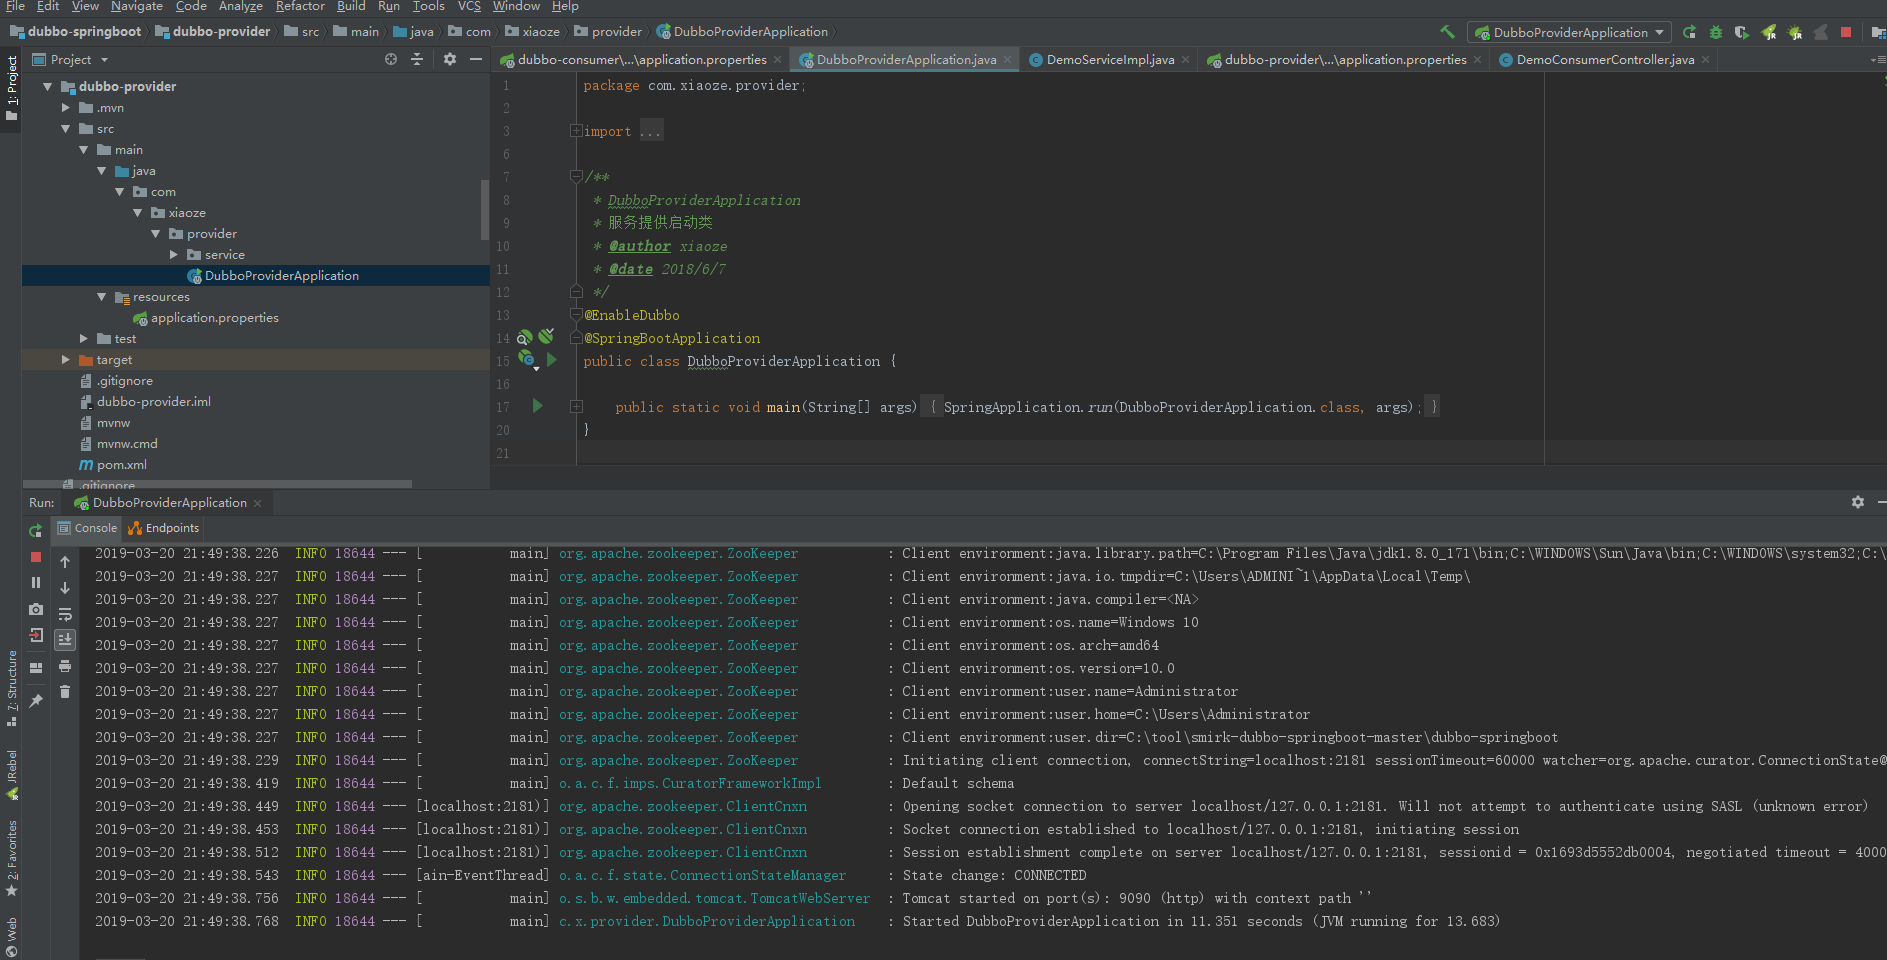Screen dimensions: 1887x960
Task: Toggle pin tab in Run panel
Action: [36, 701]
